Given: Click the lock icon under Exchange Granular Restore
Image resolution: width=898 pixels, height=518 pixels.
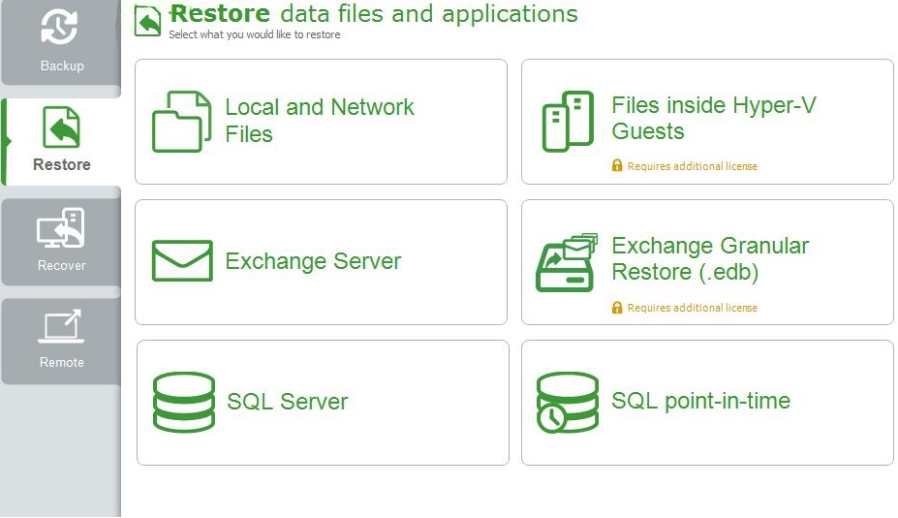Looking at the screenshot, I should tap(617, 308).
